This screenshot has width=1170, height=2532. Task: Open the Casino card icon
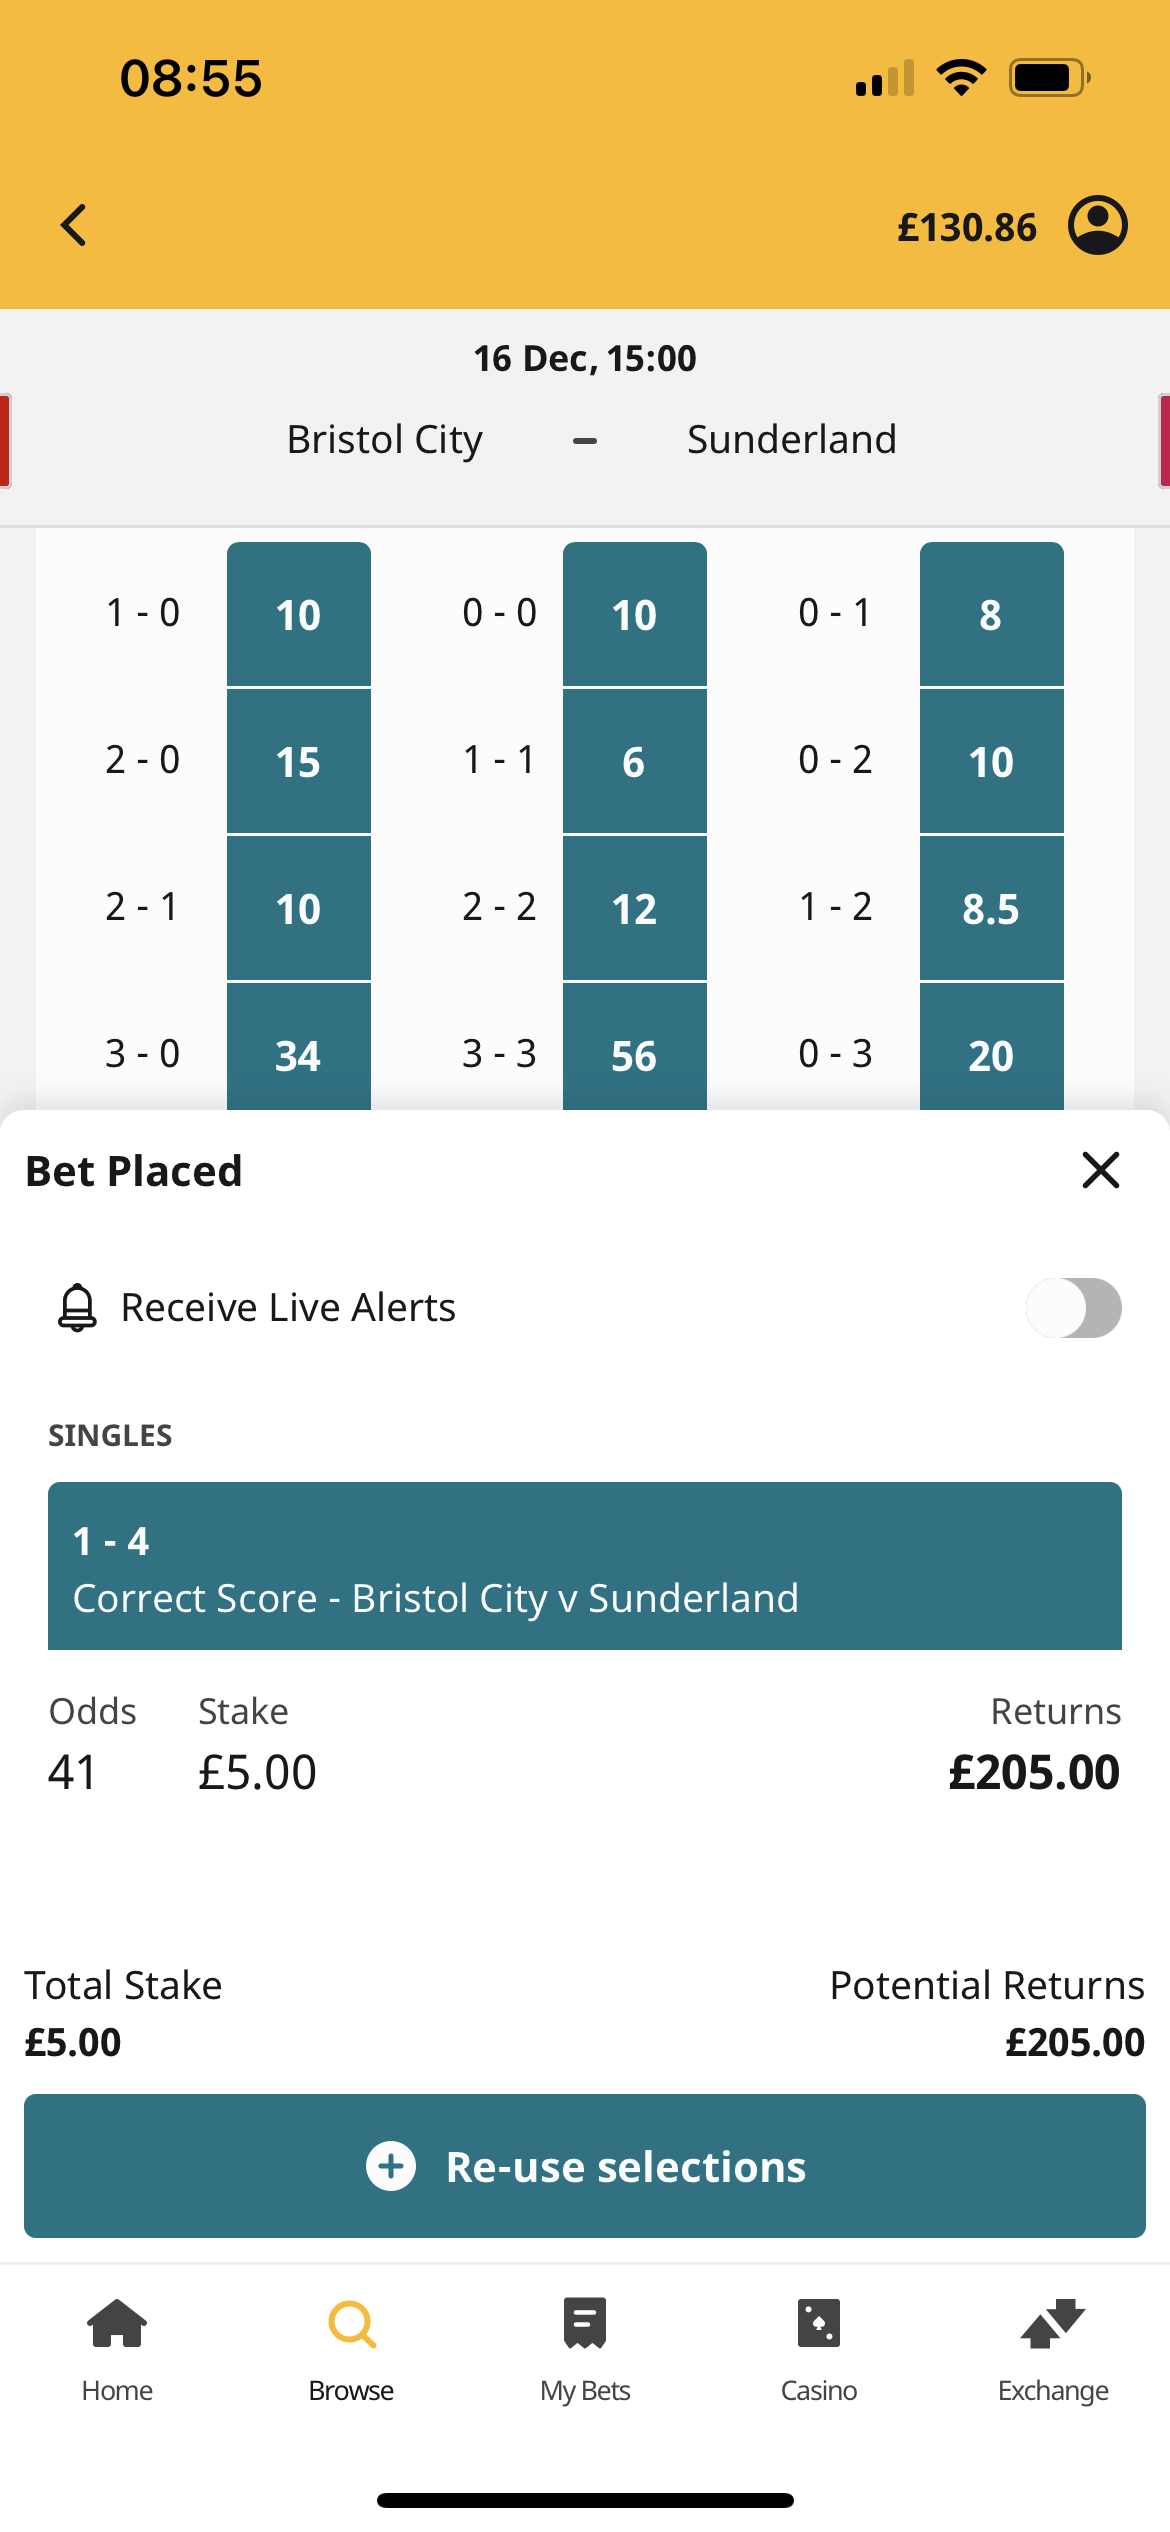click(x=819, y=2323)
